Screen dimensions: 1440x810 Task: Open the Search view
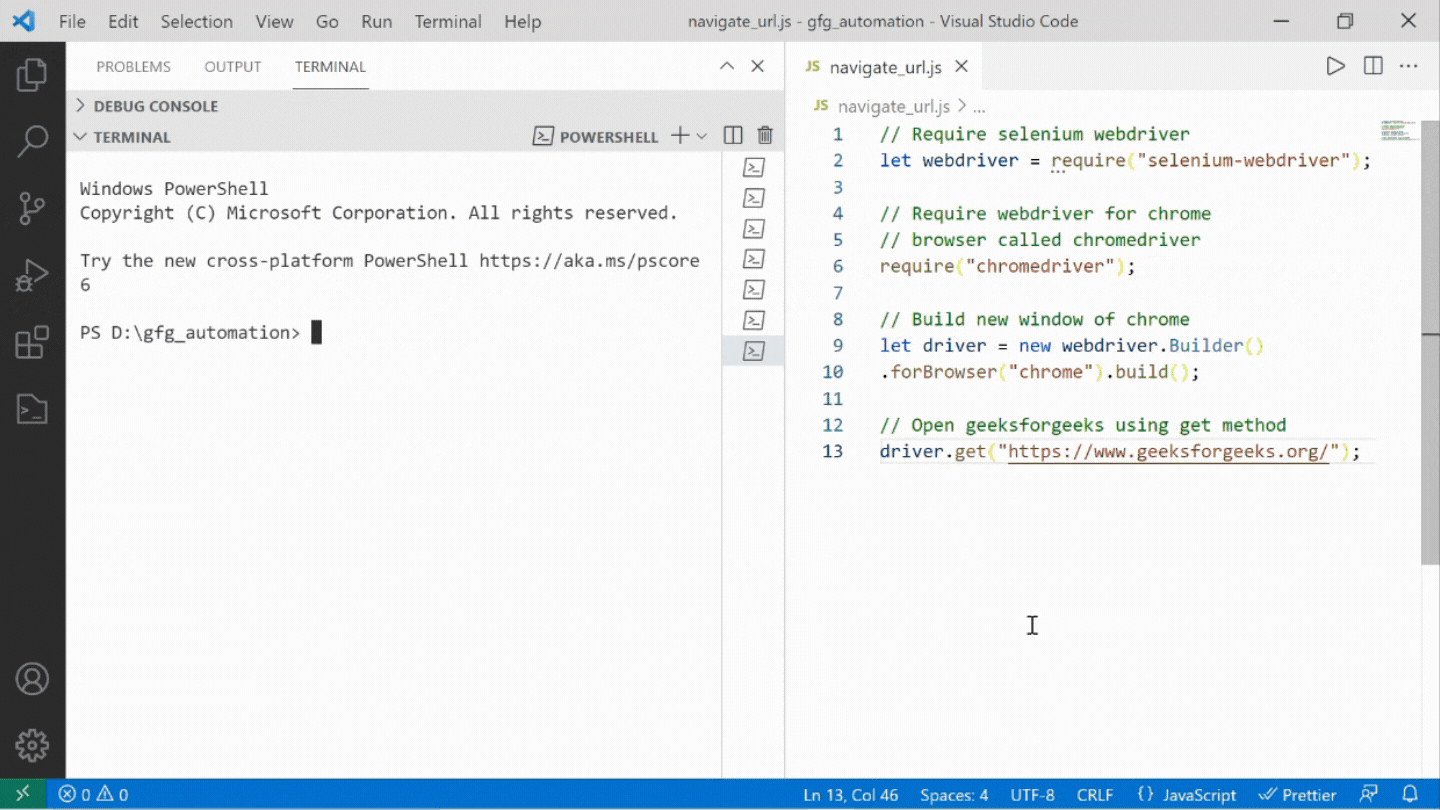pos(33,141)
